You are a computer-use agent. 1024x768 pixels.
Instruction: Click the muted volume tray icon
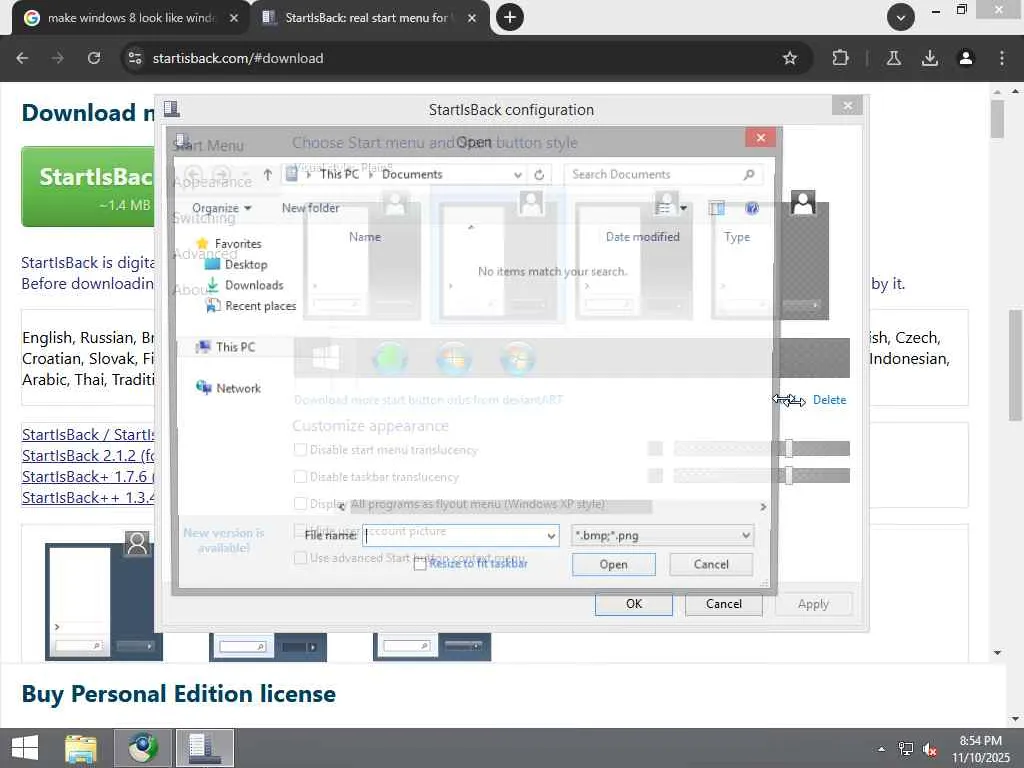930,749
